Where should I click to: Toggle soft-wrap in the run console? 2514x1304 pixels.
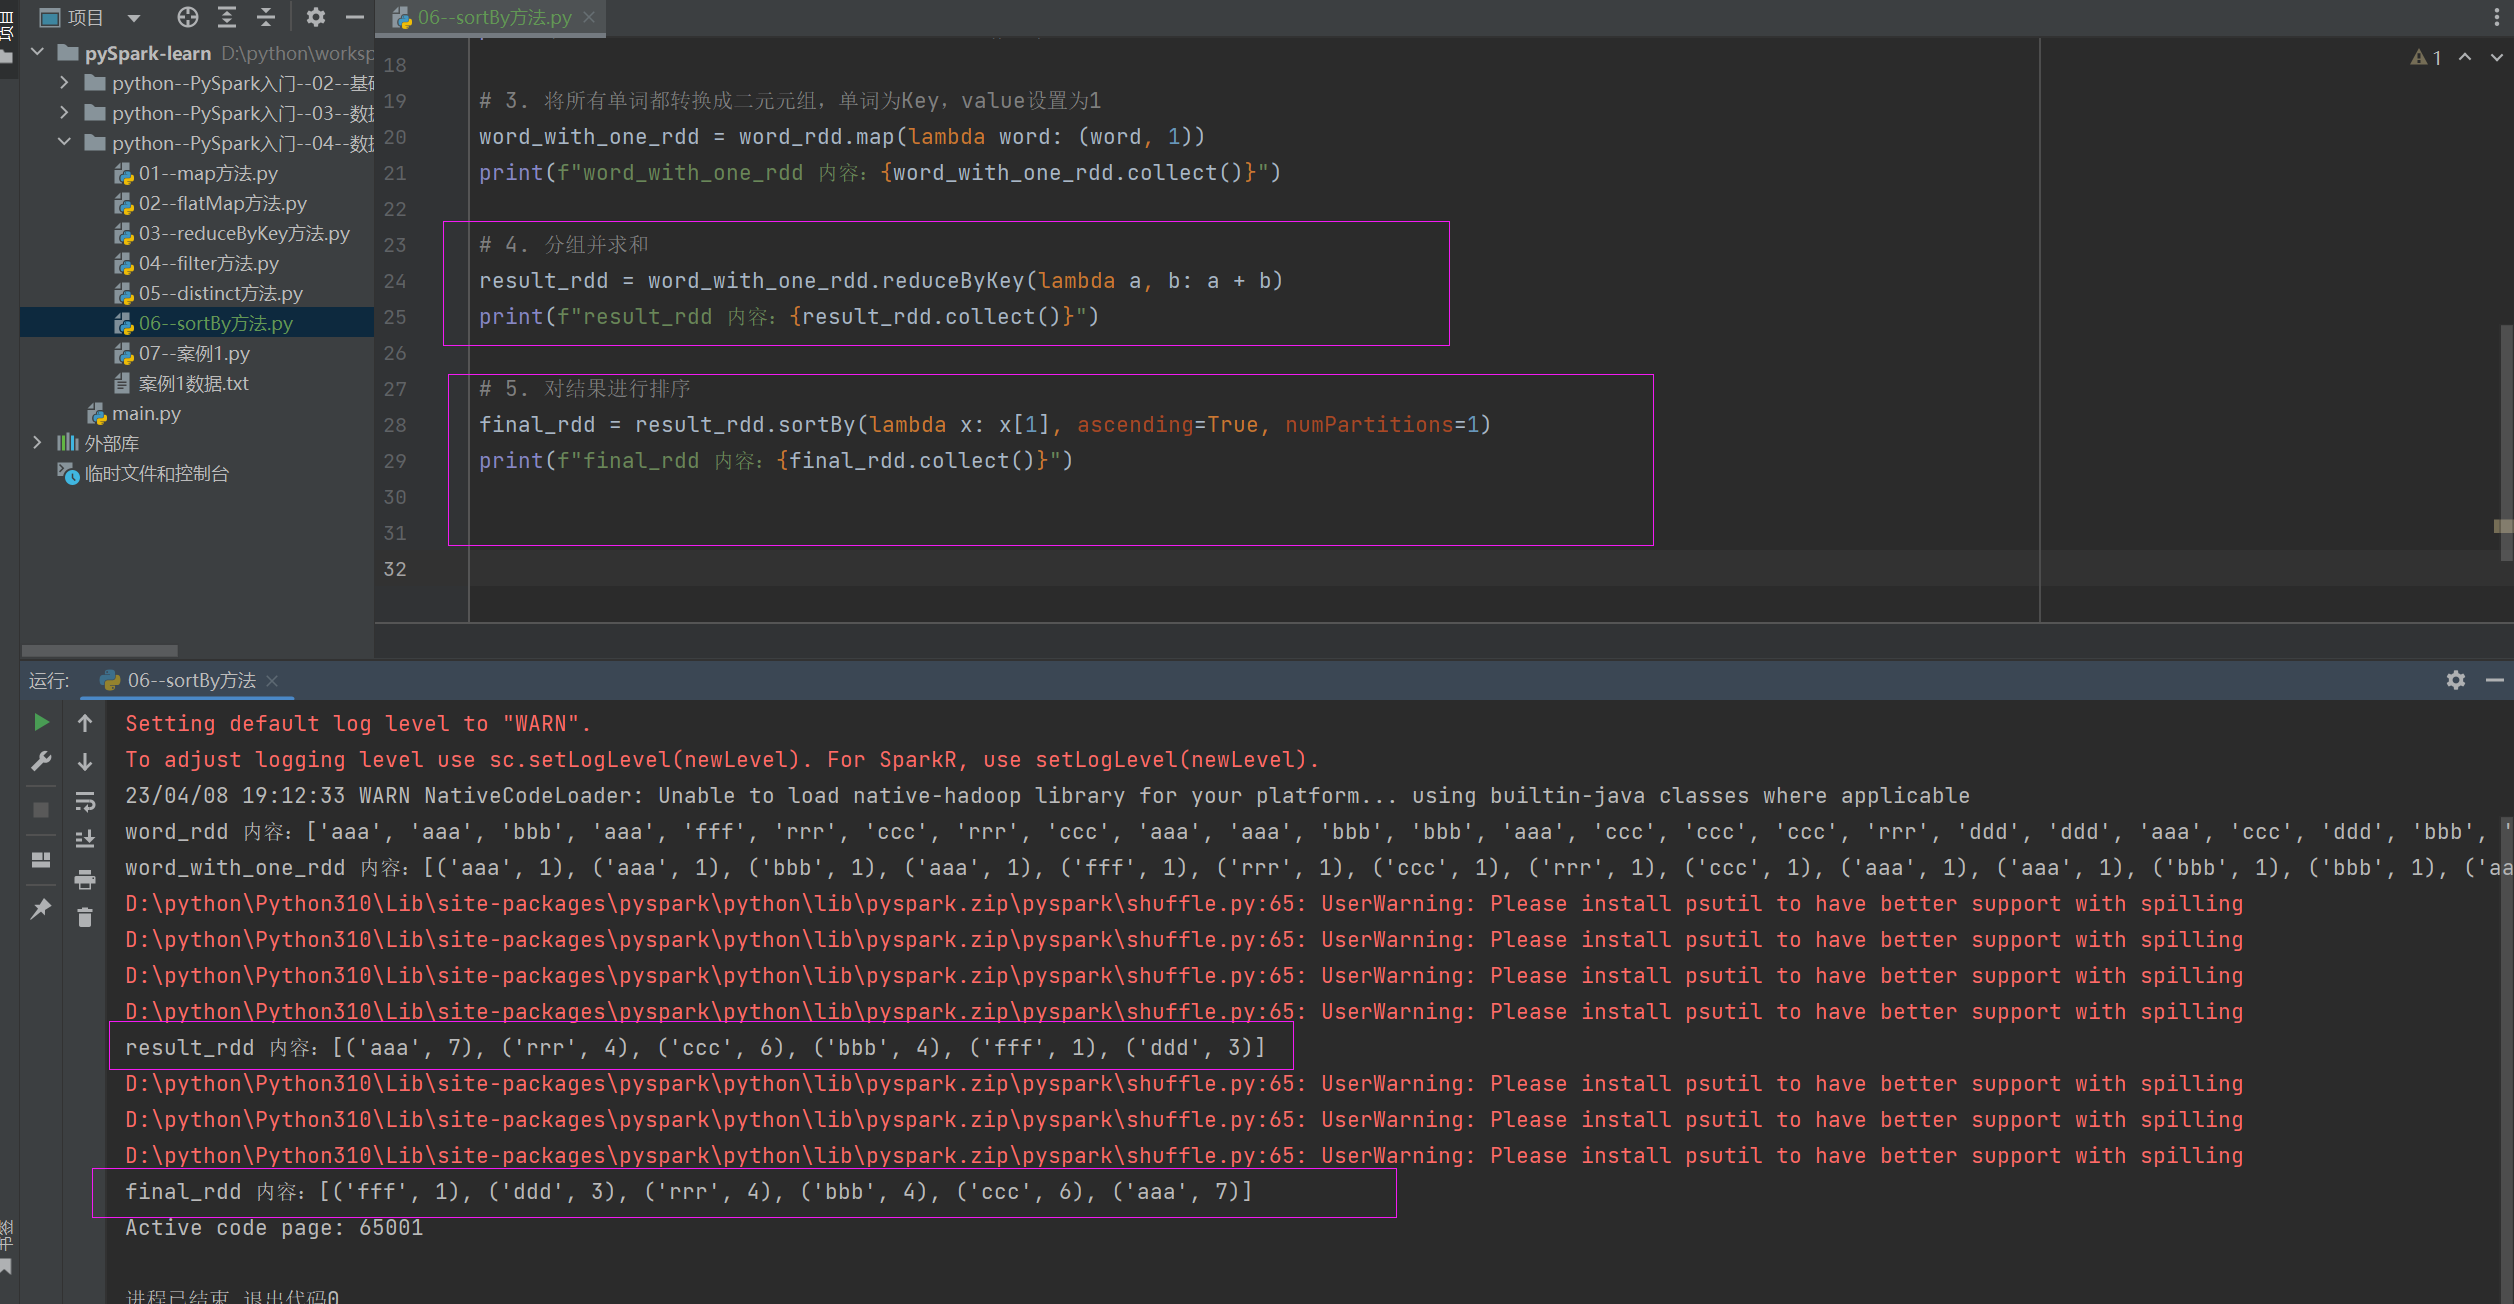click(85, 802)
